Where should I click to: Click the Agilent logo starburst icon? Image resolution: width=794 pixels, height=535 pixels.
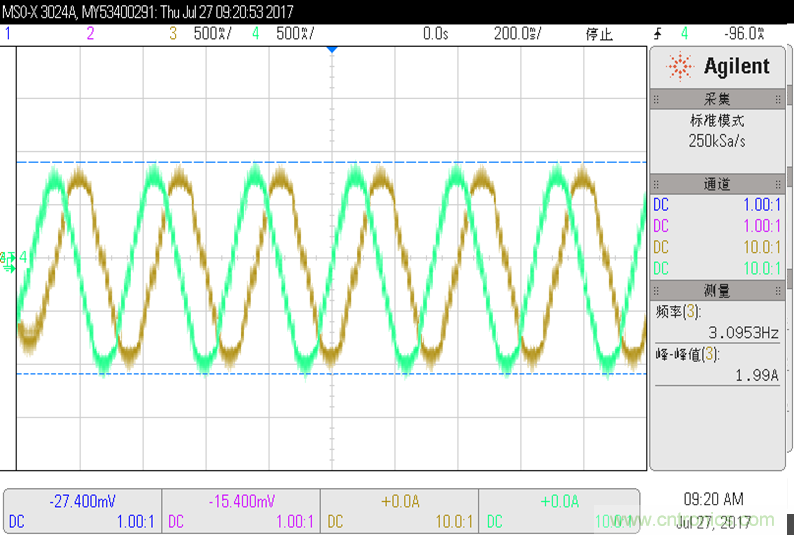[680, 67]
